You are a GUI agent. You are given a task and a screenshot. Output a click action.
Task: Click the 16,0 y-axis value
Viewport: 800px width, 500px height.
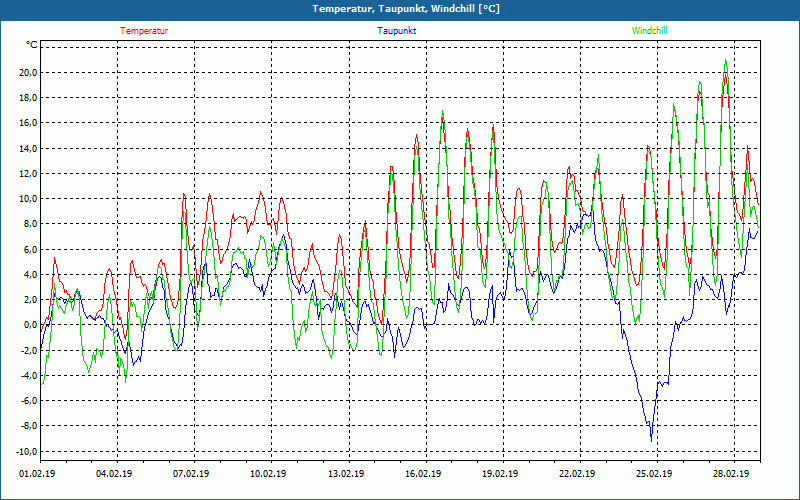click(x=28, y=122)
